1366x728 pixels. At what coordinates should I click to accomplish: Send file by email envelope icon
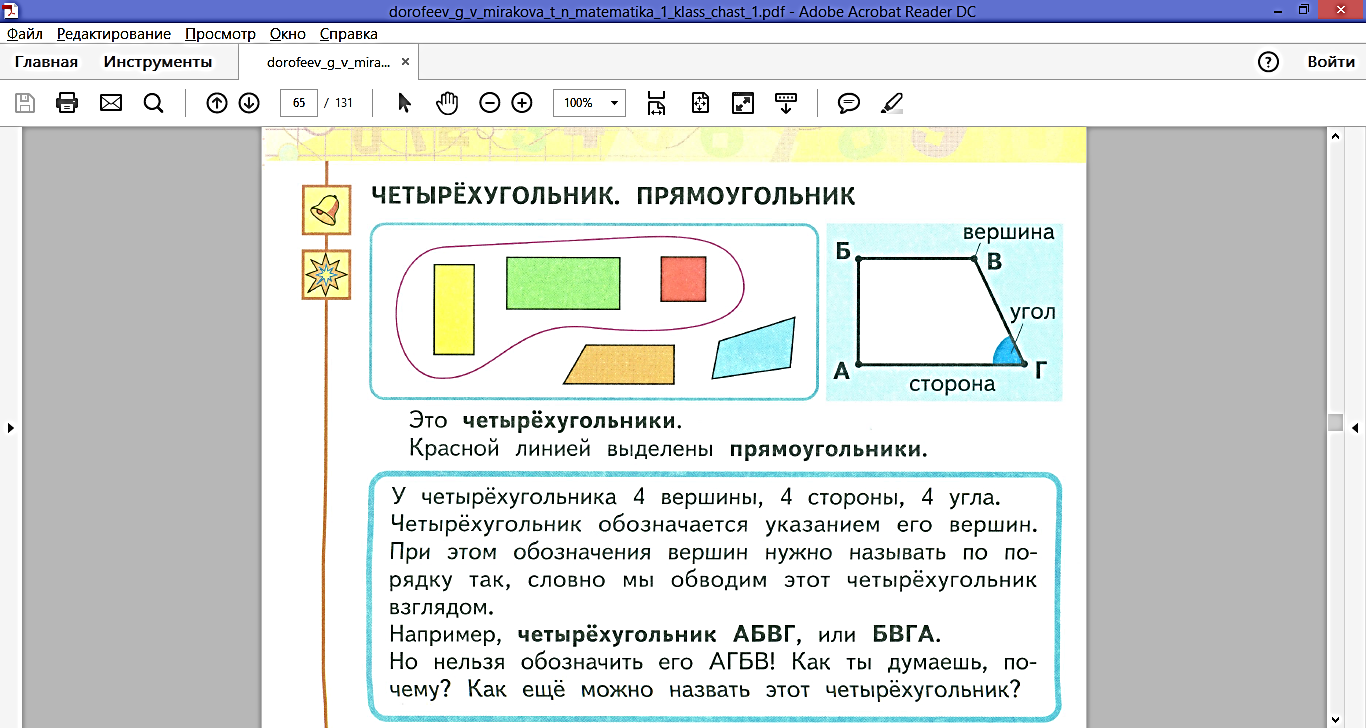pos(110,102)
